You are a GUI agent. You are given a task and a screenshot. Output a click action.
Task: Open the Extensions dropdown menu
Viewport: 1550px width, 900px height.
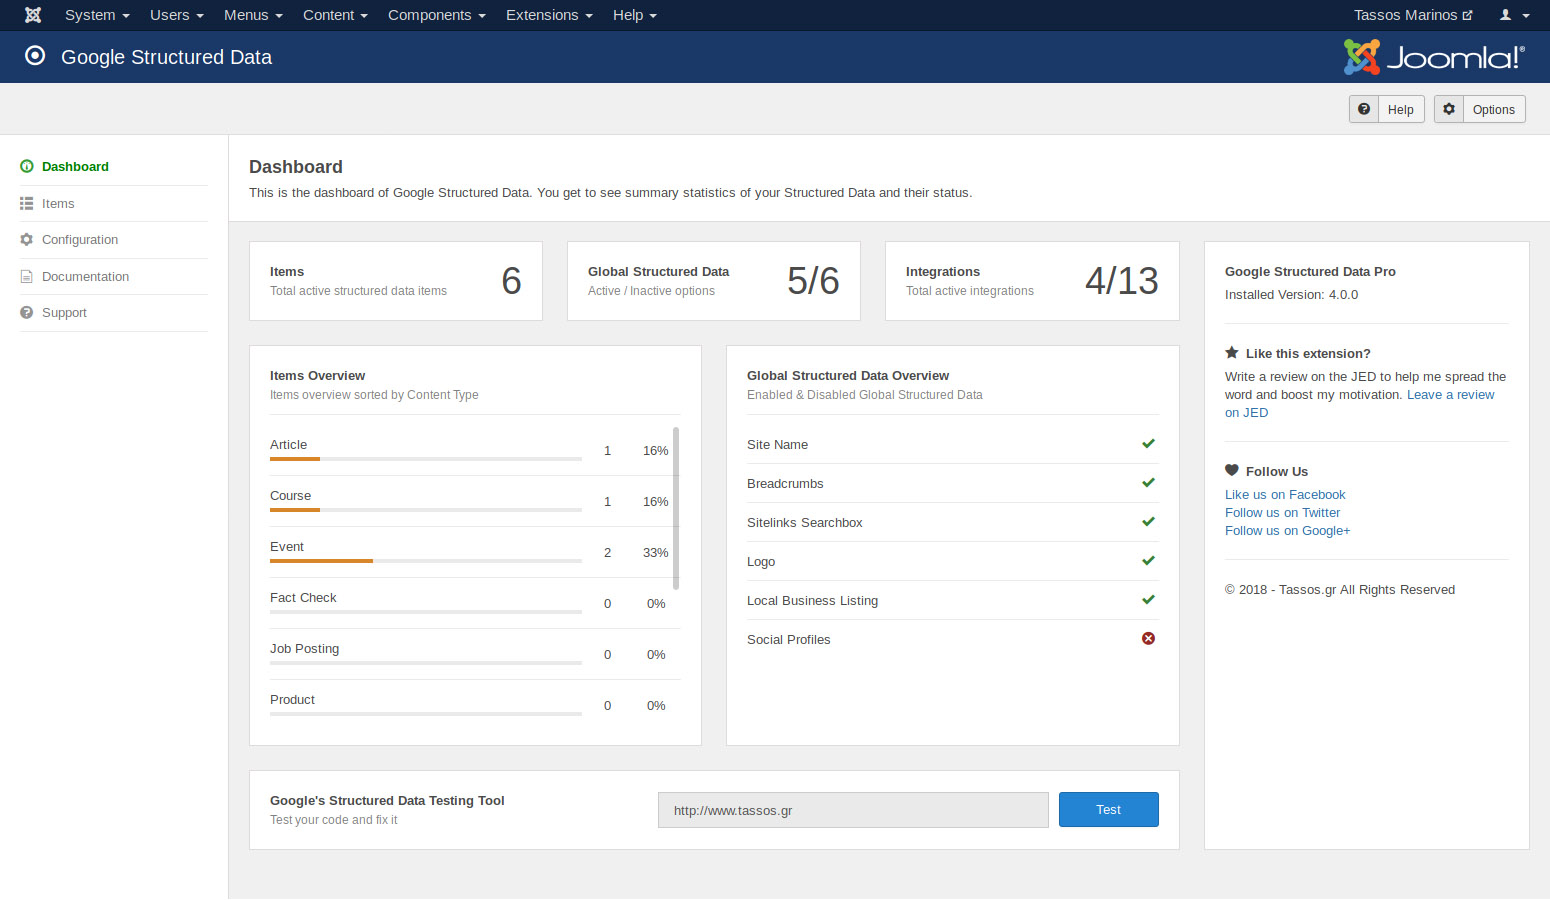(549, 15)
